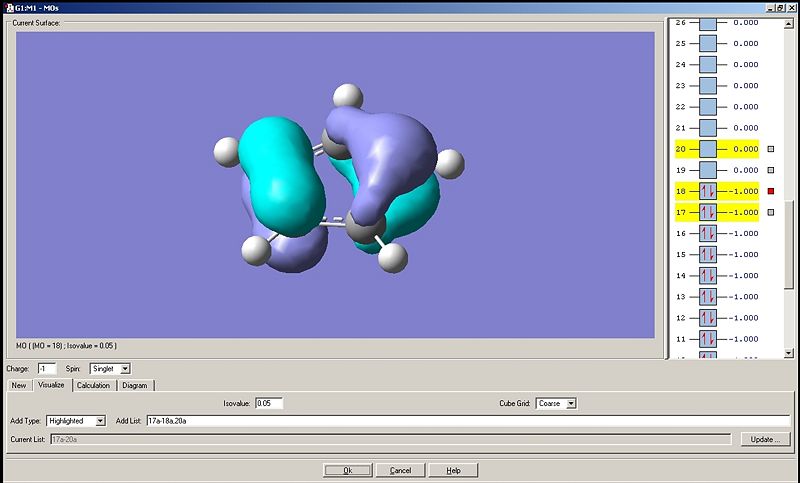Click the paired-electron box of orbital 13
Image resolution: width=800 pixels, height=483 pixels.
click(x=707, y=297)
